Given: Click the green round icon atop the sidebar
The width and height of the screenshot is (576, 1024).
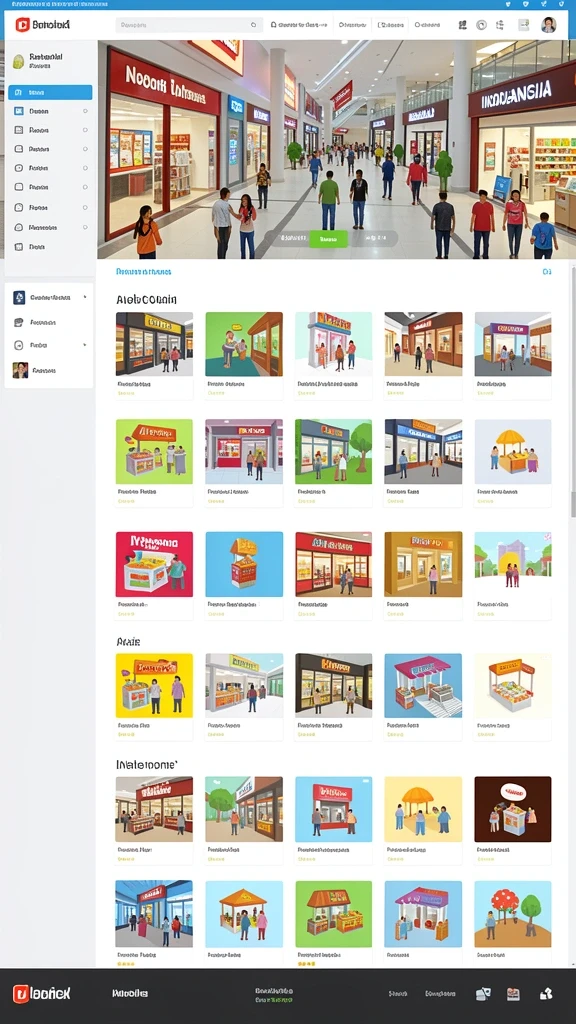Looking at the screenshot, I should click(18, 61).
